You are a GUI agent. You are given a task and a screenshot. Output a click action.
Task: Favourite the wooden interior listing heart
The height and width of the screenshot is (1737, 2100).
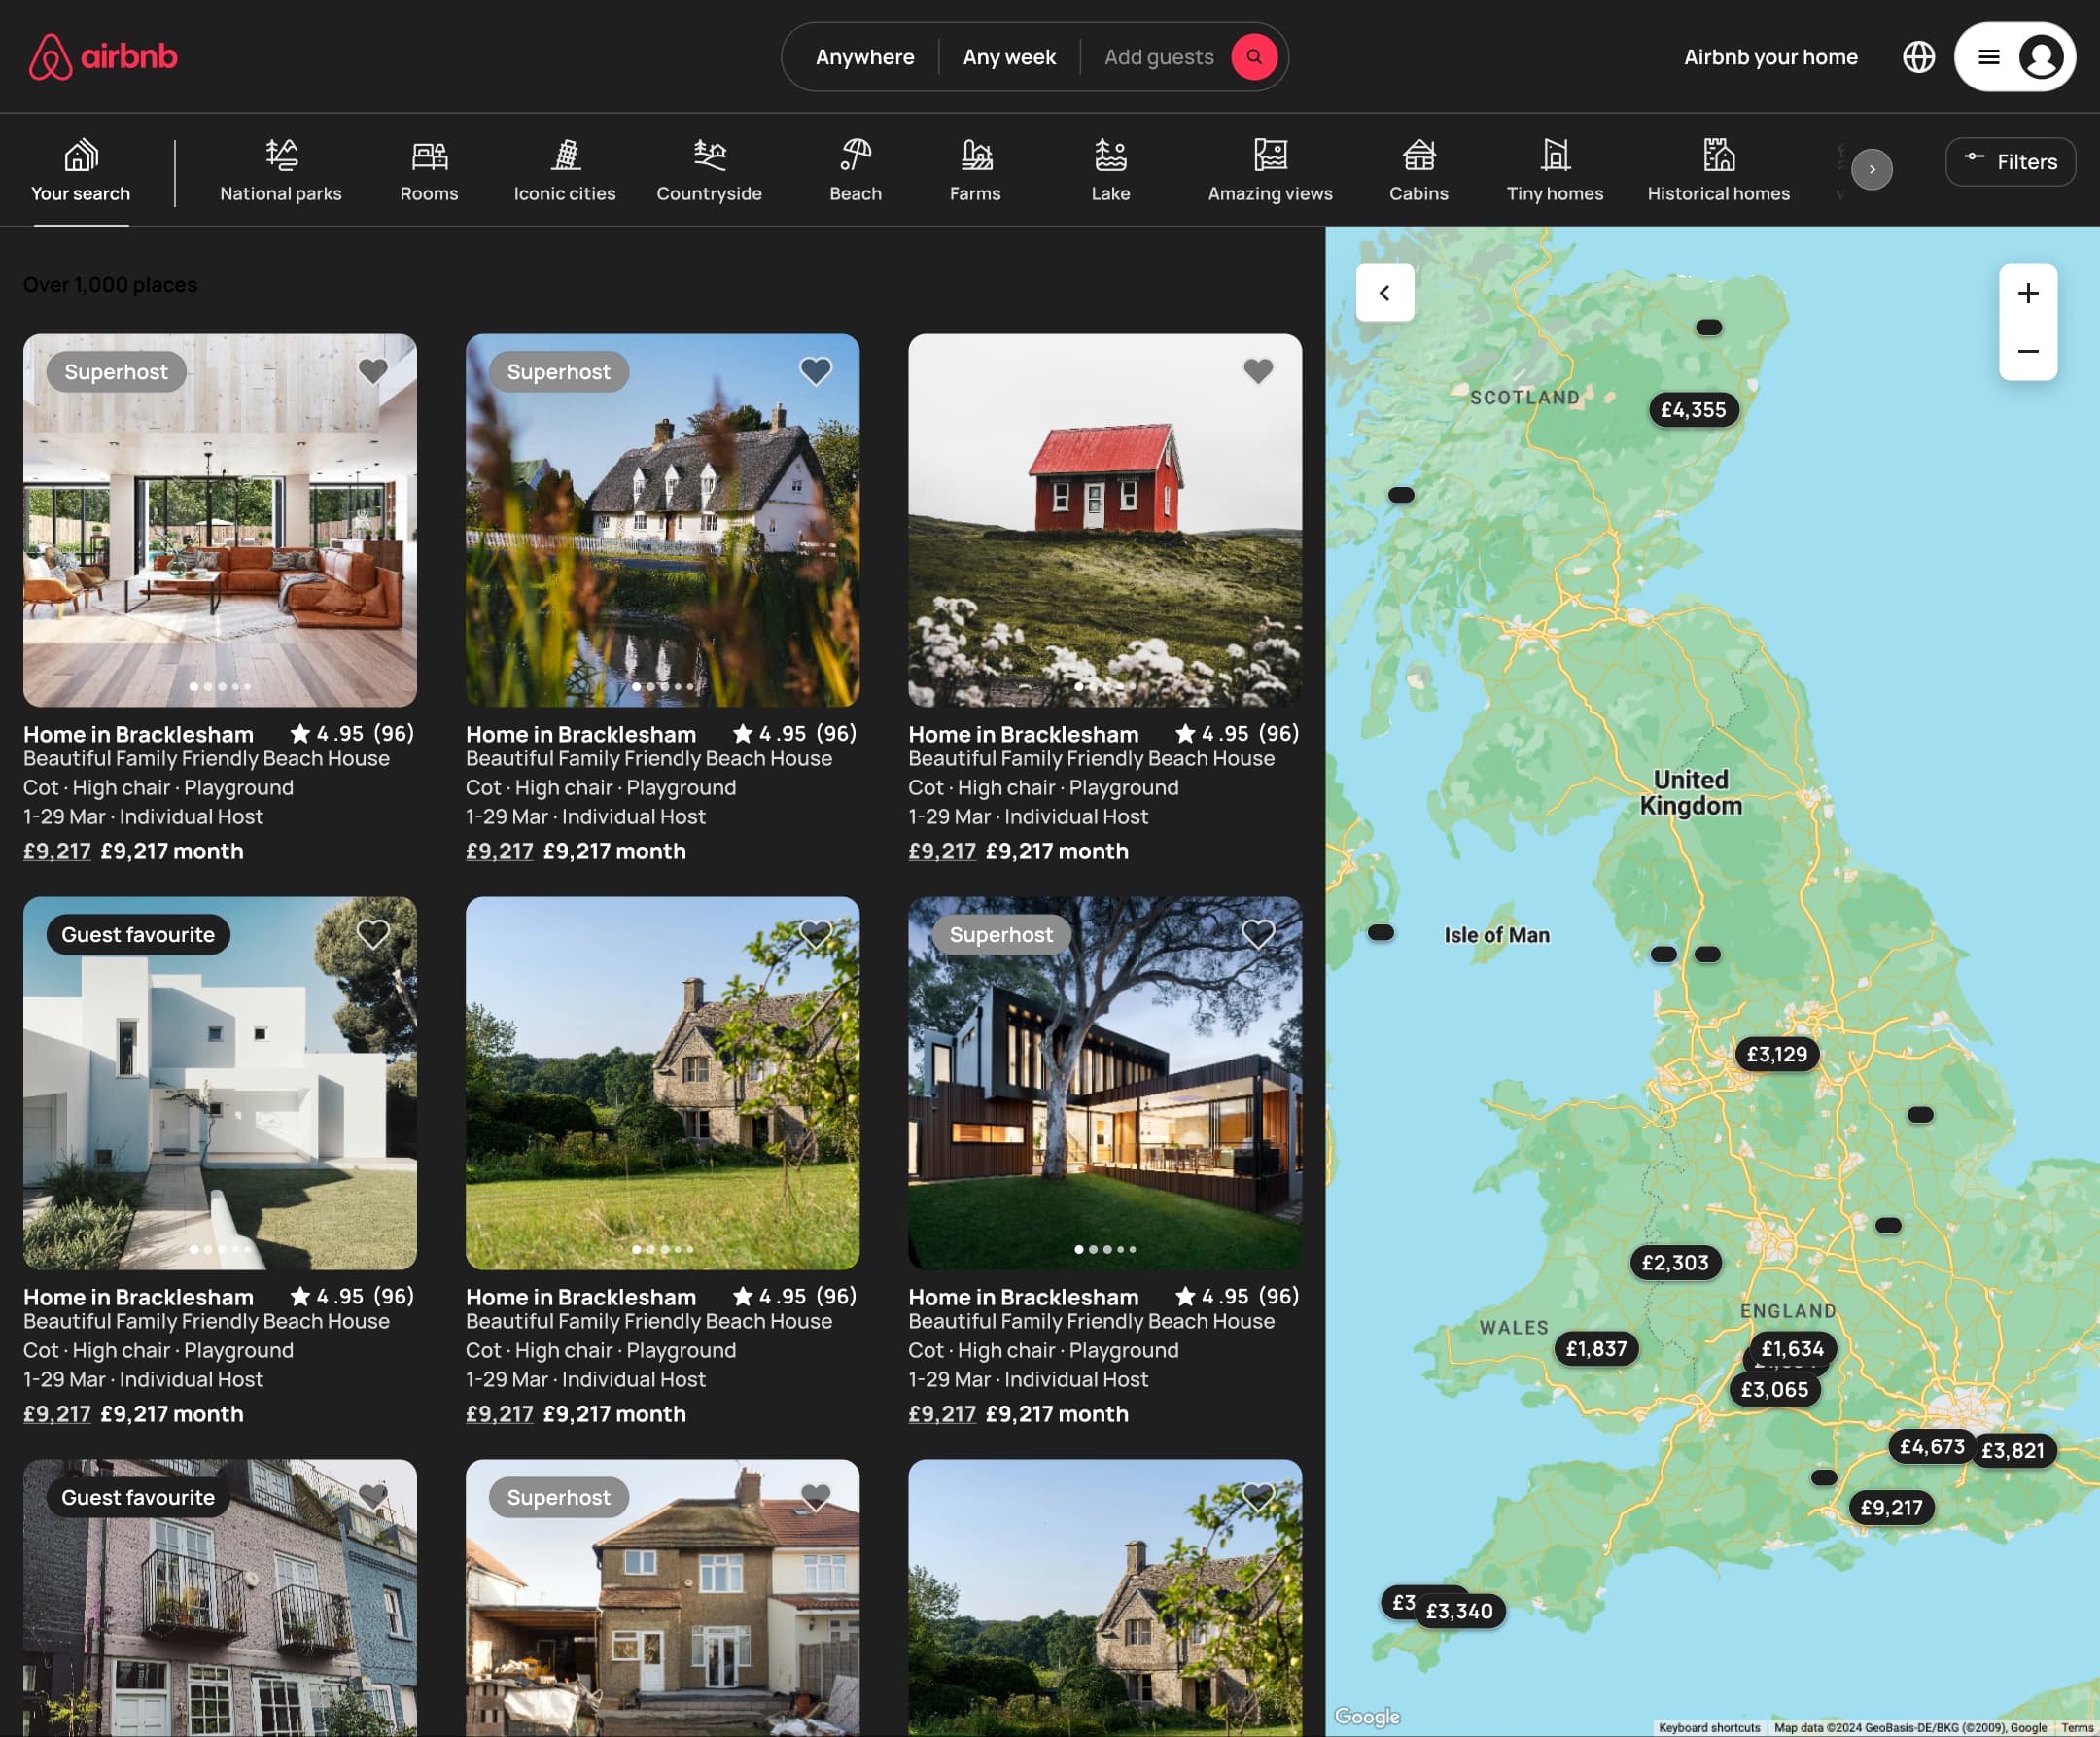(373, 371)
